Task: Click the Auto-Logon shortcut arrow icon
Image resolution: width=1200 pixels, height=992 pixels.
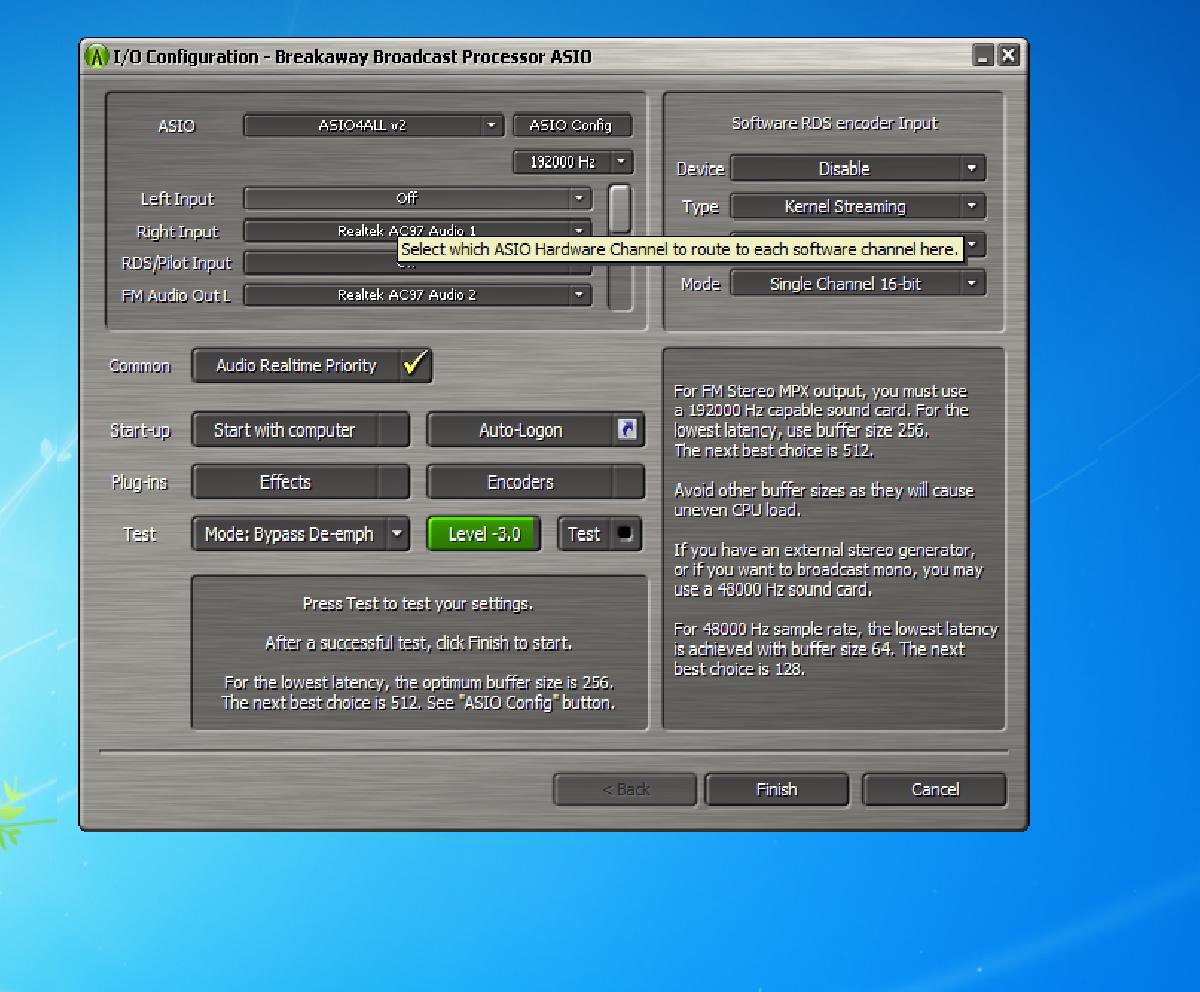Action: pos(627,430)
